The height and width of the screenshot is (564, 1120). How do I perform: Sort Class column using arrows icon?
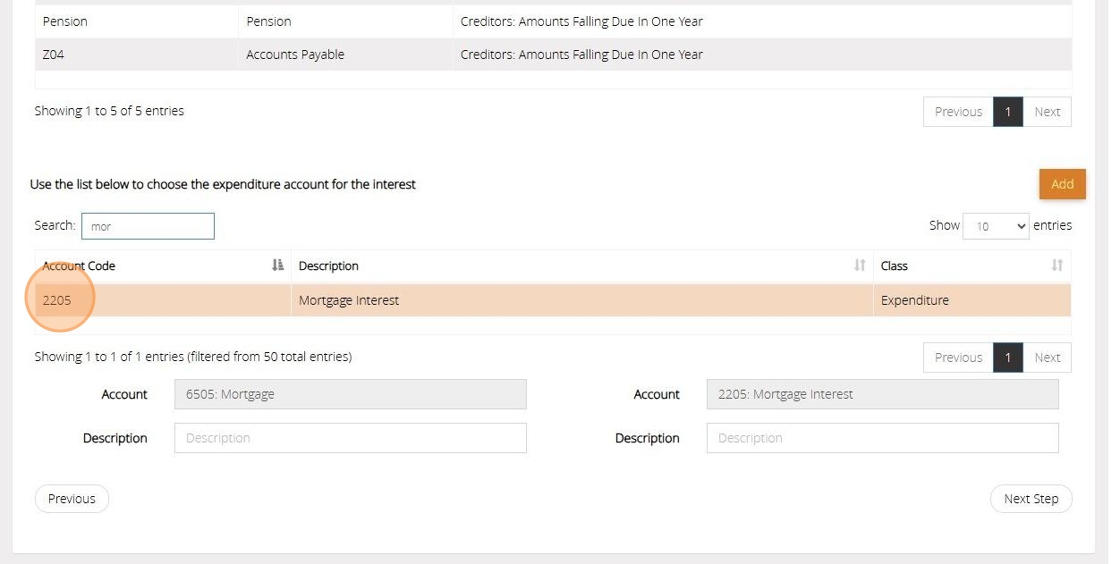pos(1057,265)
